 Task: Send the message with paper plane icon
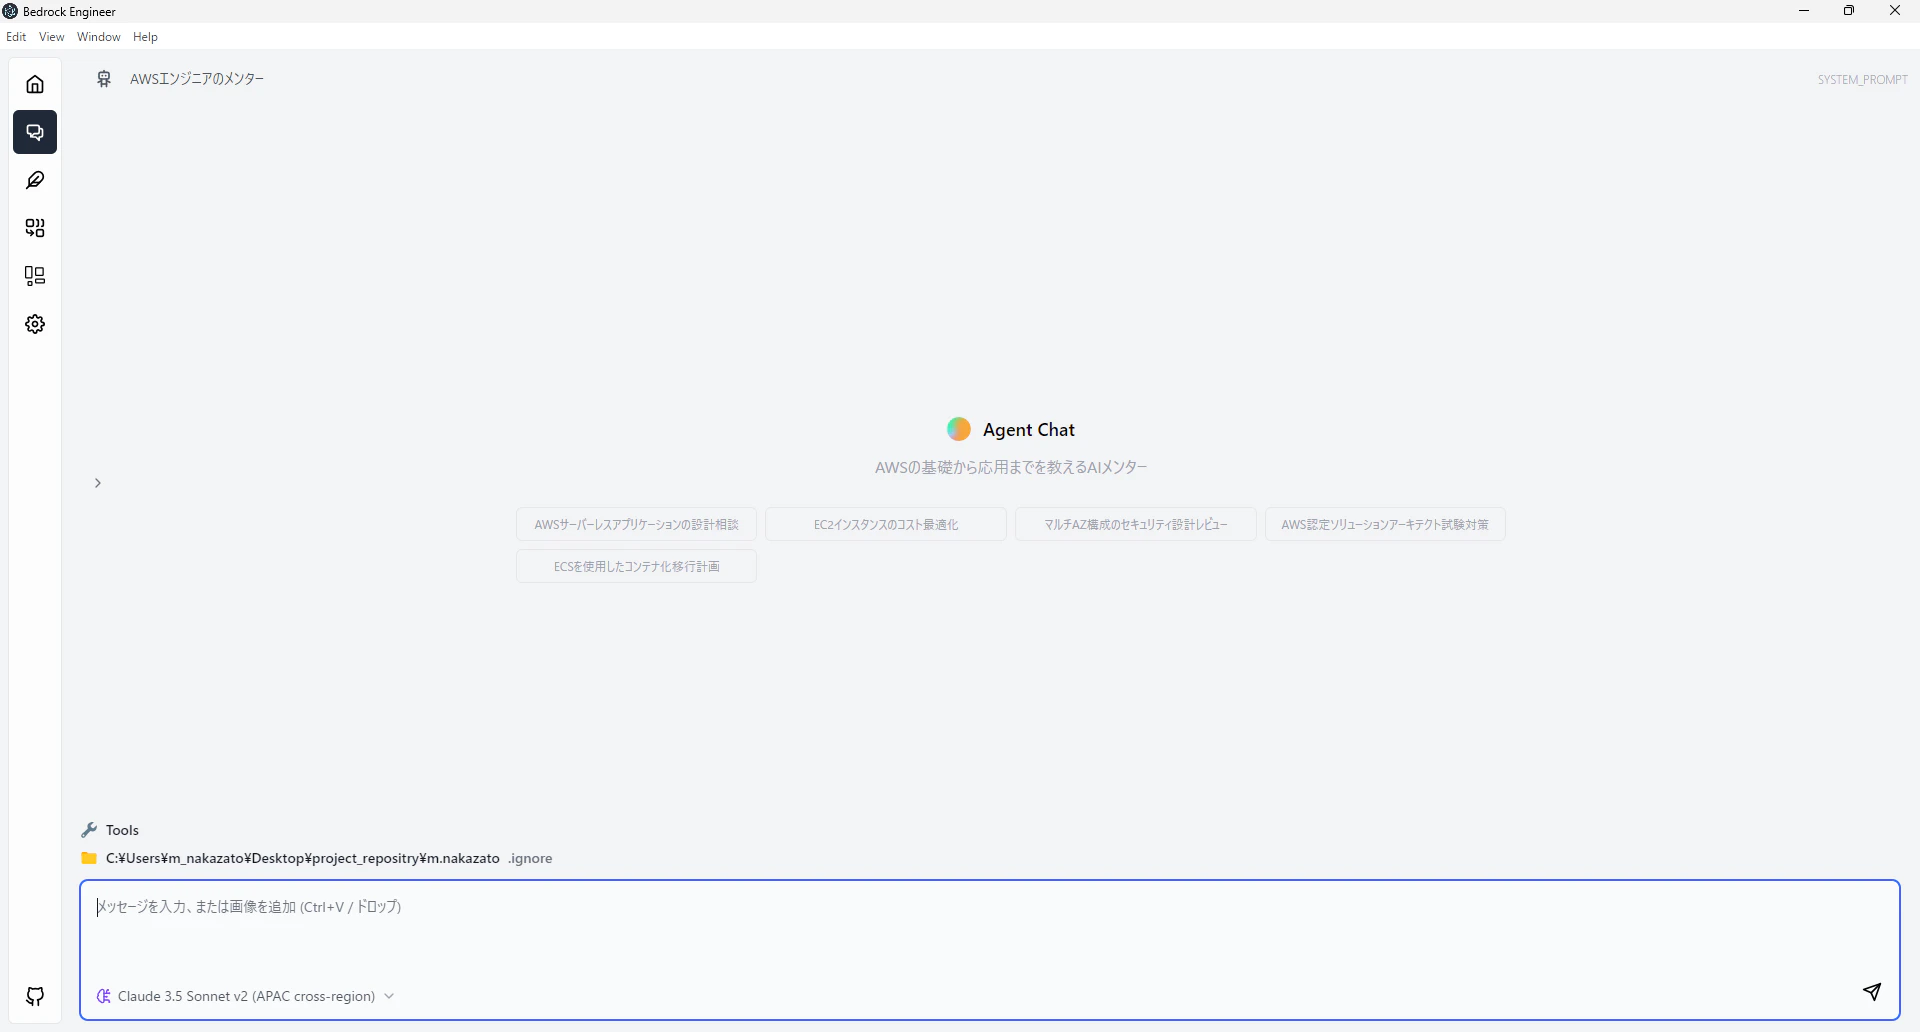[1872, 991]
